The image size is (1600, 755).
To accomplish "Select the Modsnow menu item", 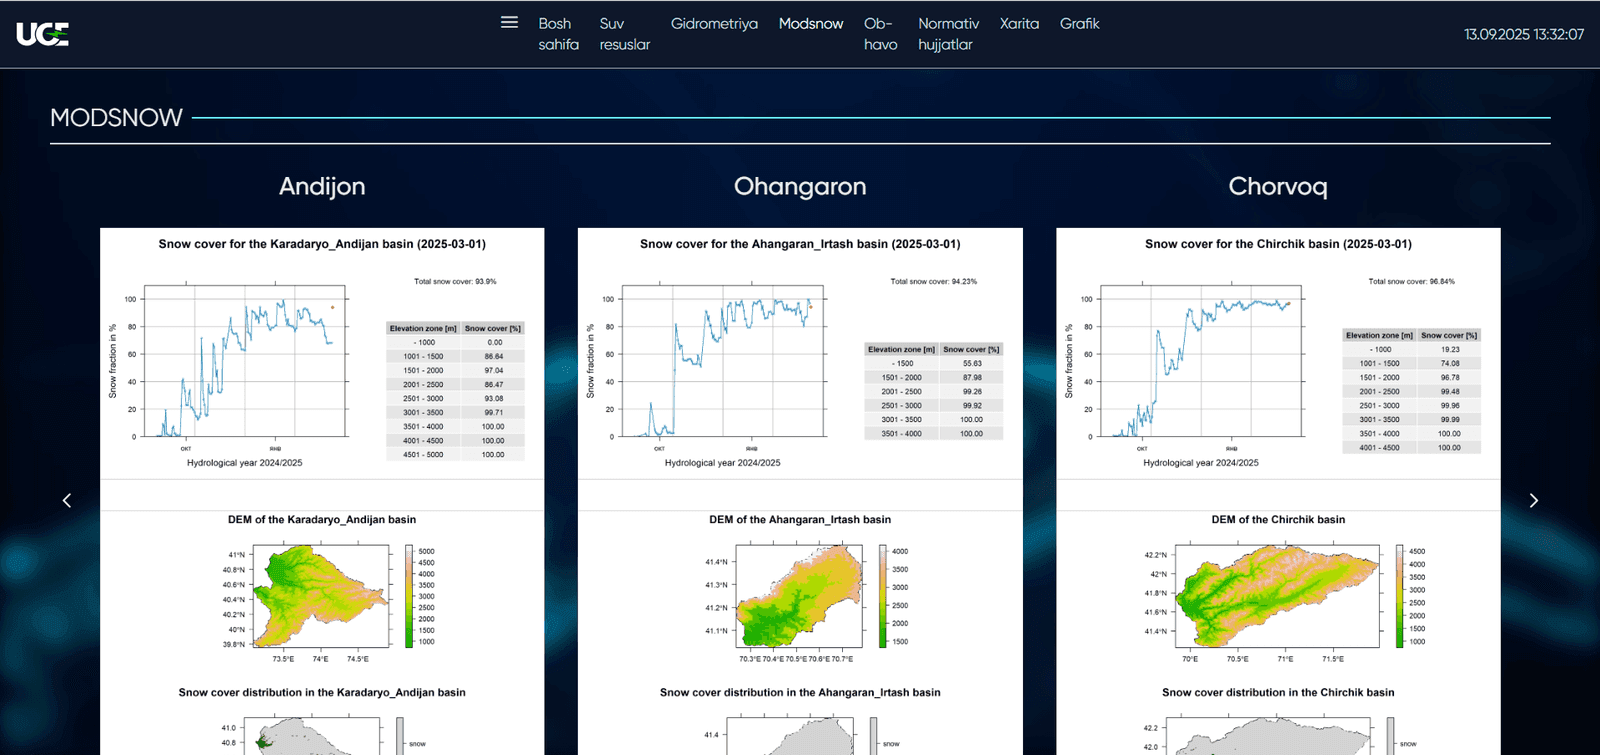I will (x=811, y=24).
